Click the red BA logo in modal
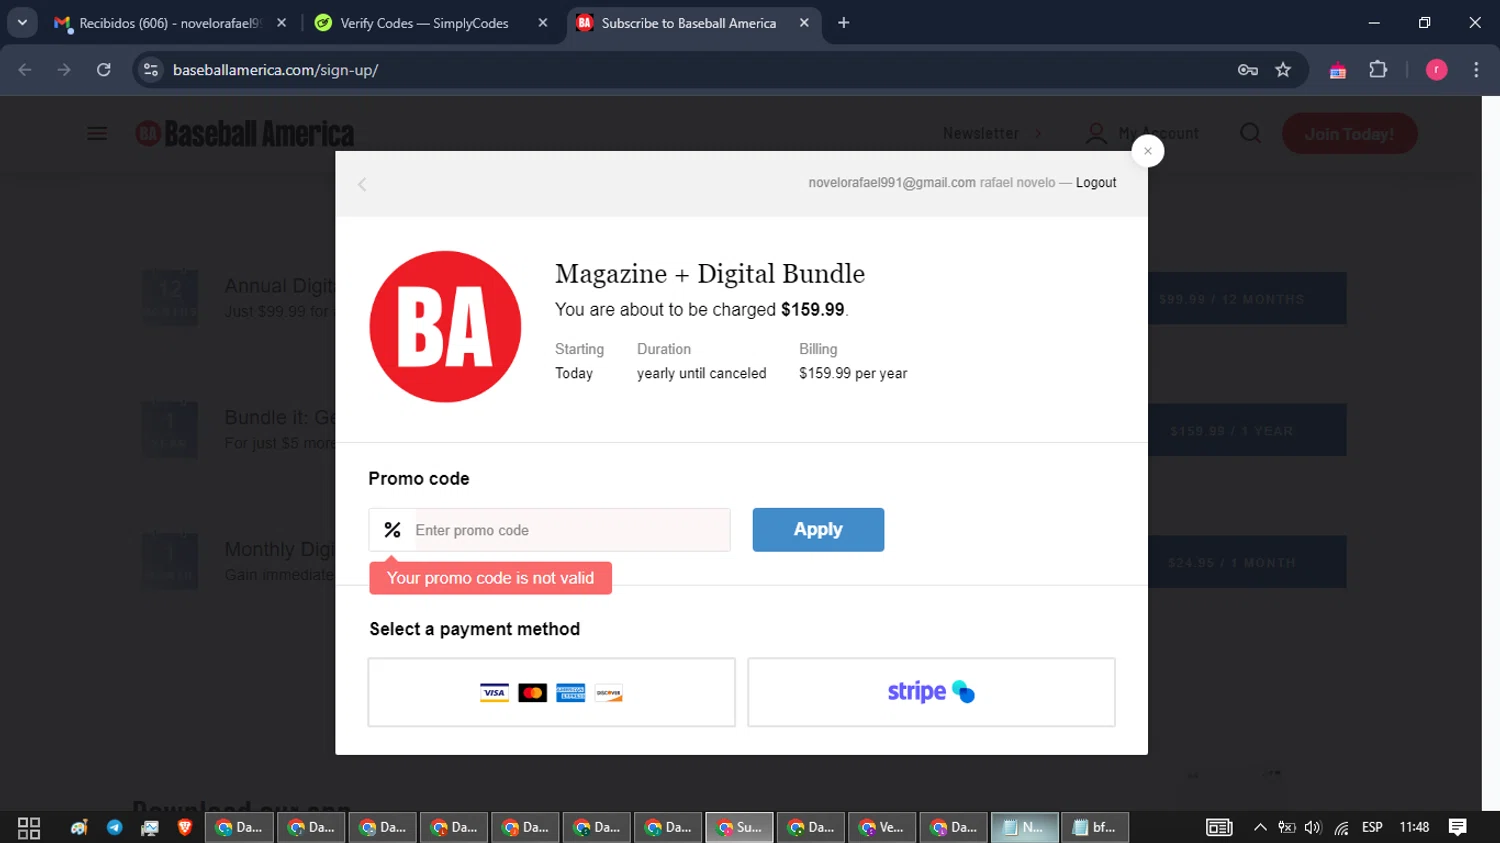 [x=445, y=326]
